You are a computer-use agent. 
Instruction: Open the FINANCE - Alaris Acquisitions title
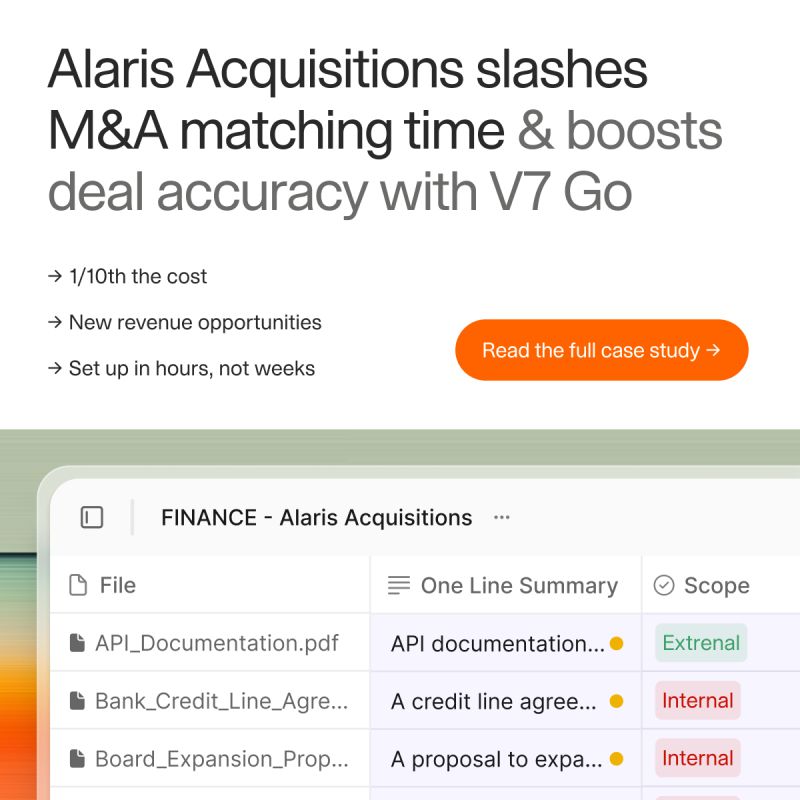click(316, 518)
